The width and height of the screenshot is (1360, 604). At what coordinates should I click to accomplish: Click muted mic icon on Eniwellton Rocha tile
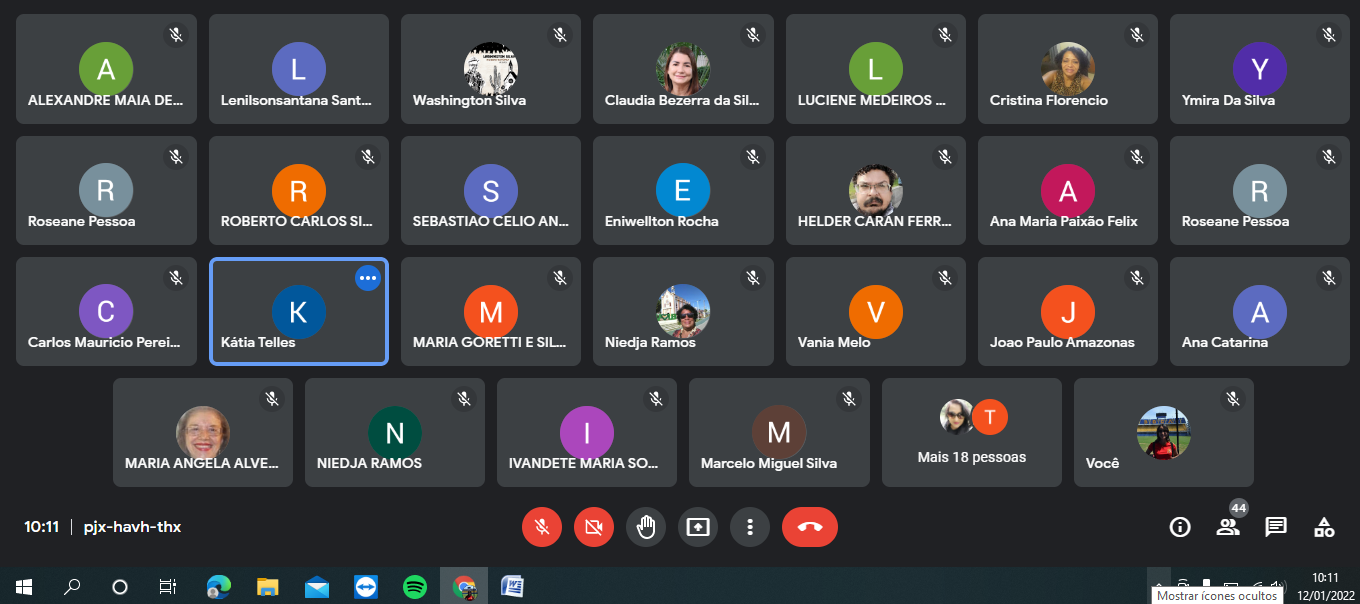pyautogui.click(x=753, y=157)
